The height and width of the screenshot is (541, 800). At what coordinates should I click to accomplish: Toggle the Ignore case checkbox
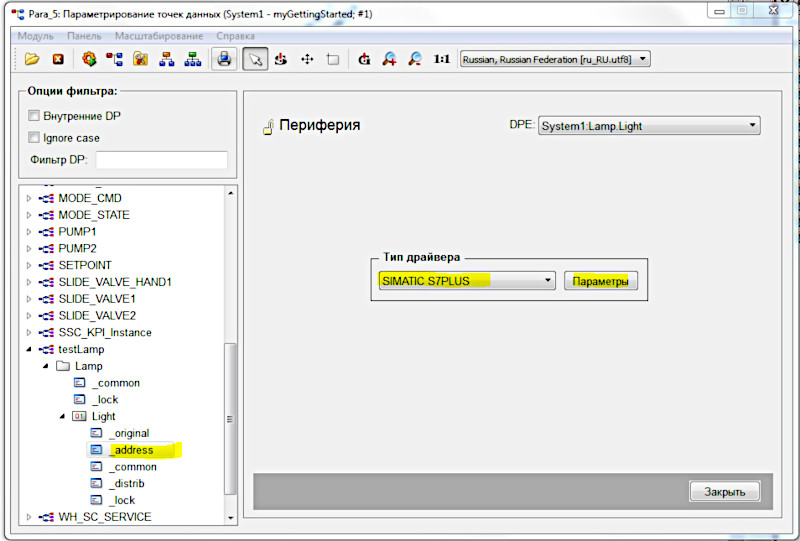pos(34,137)
